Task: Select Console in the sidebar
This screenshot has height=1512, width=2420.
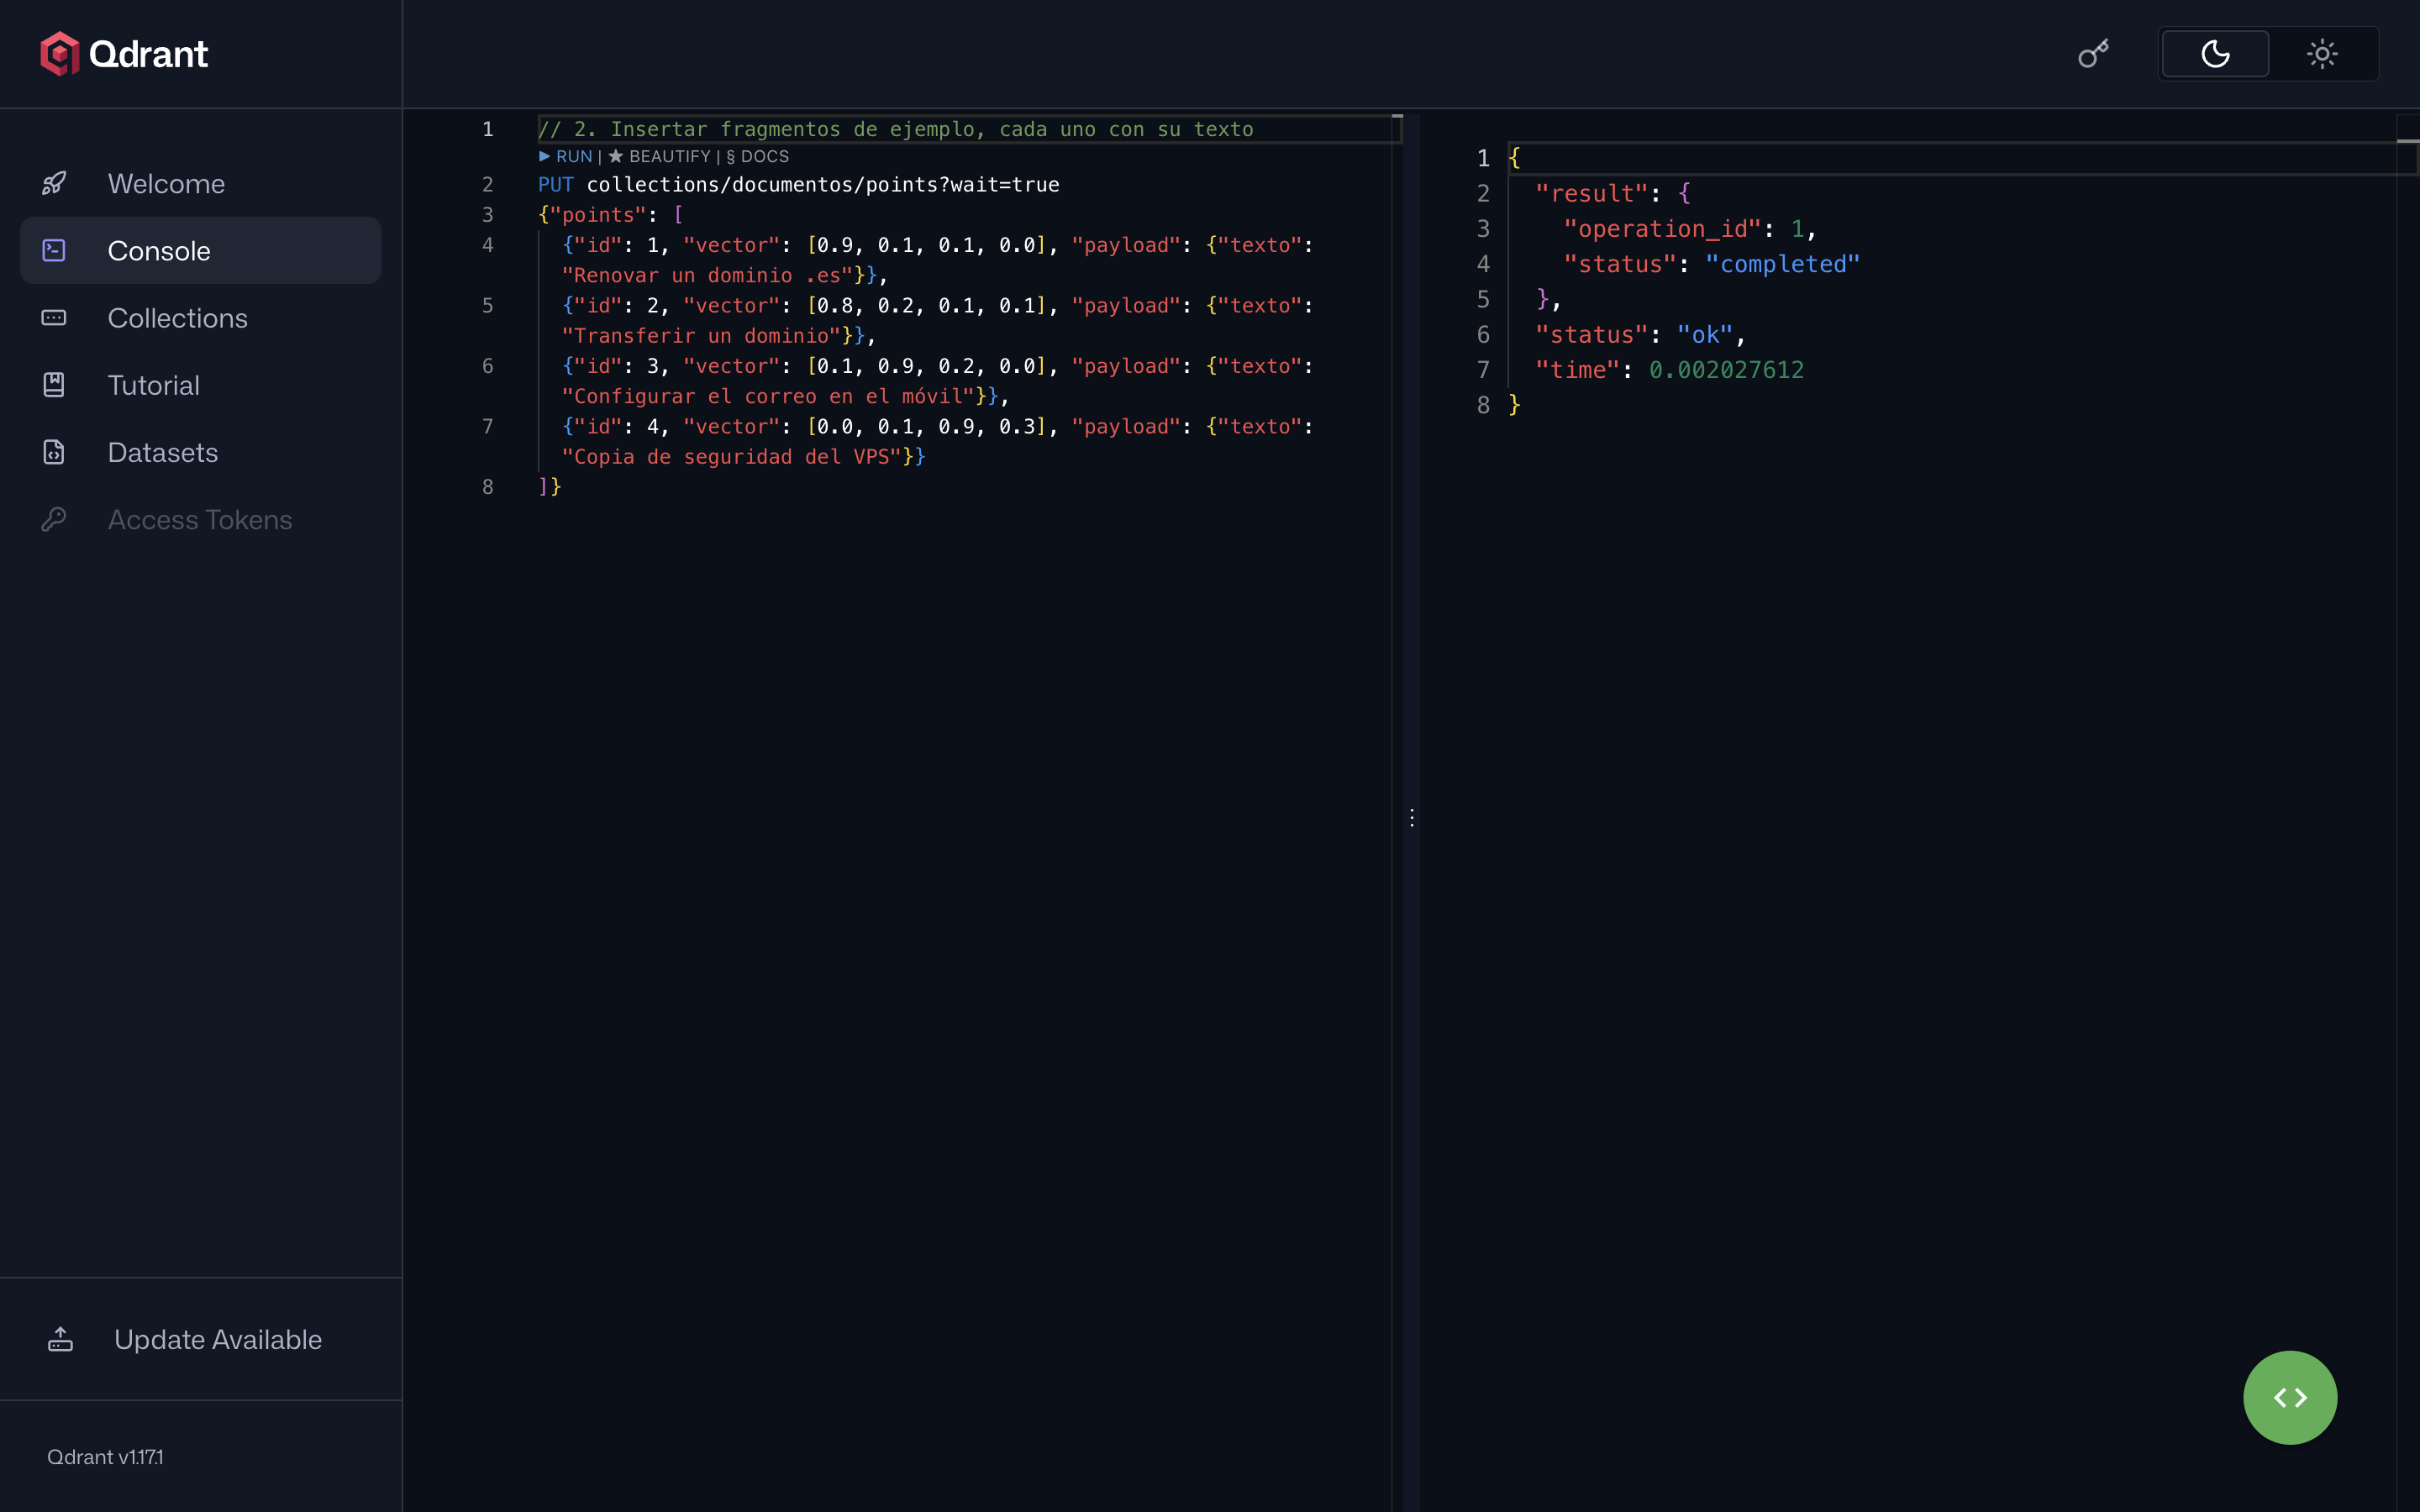Action: click(201, 251)
